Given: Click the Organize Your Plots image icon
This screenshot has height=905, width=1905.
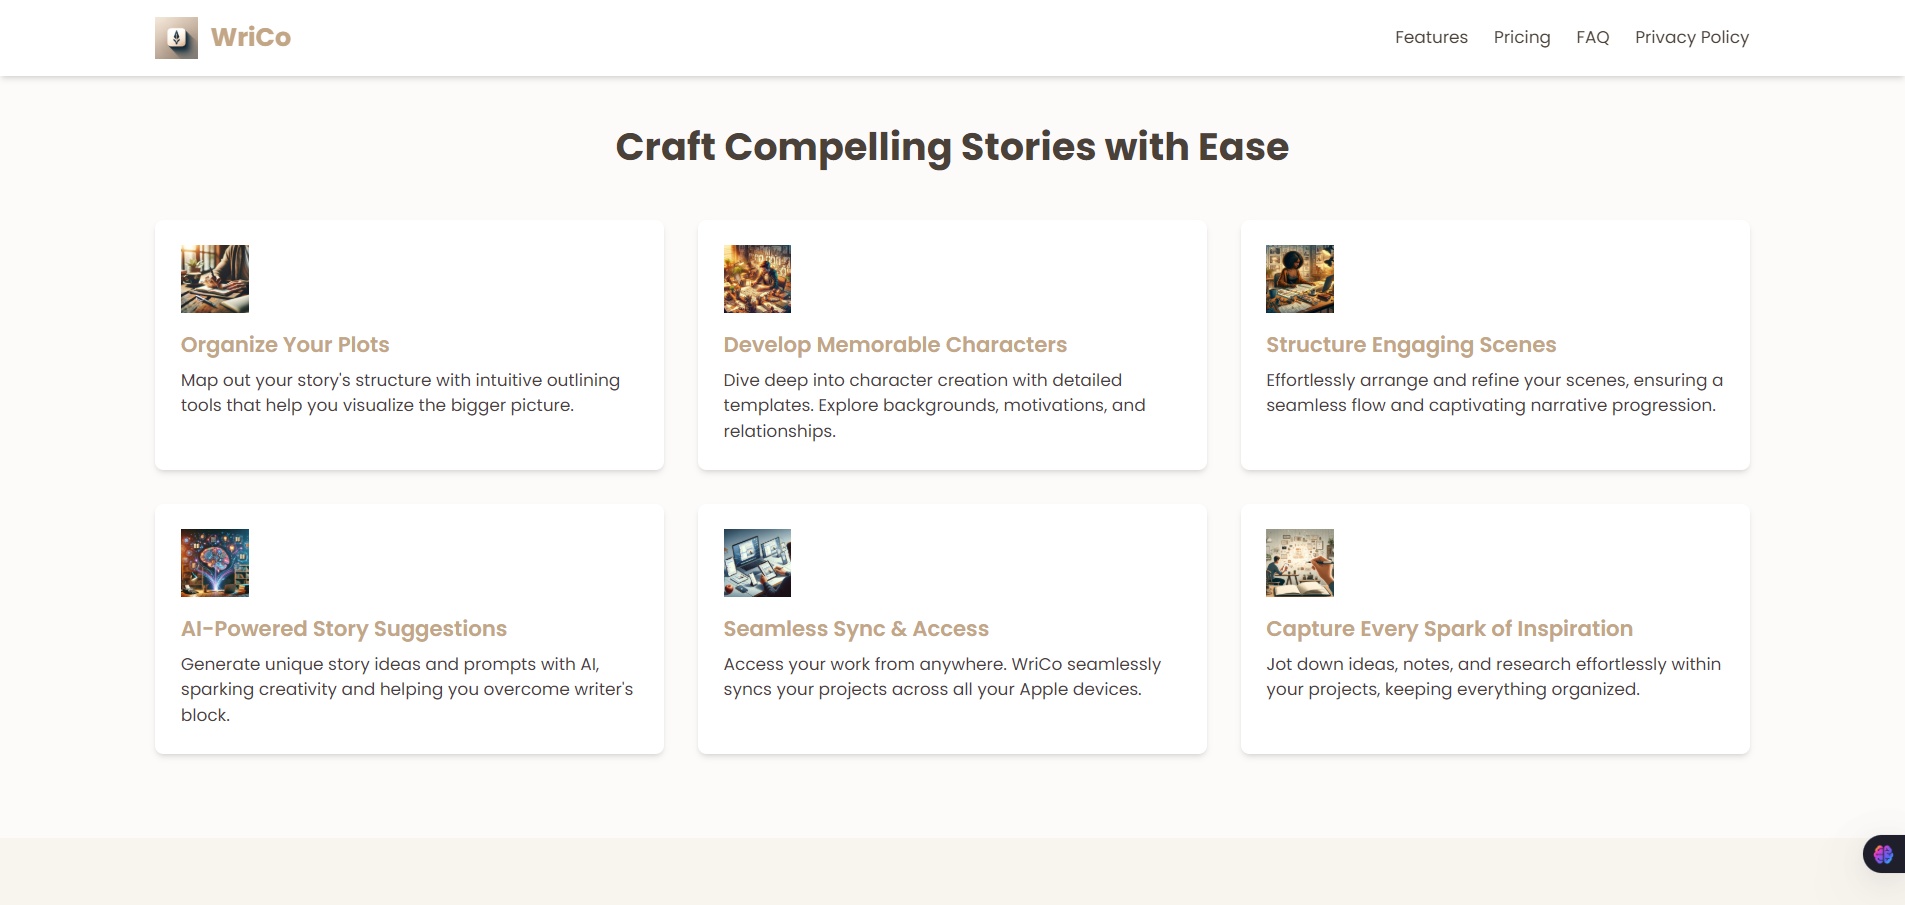Looking at the screenshot, I should tap(215, 279).
